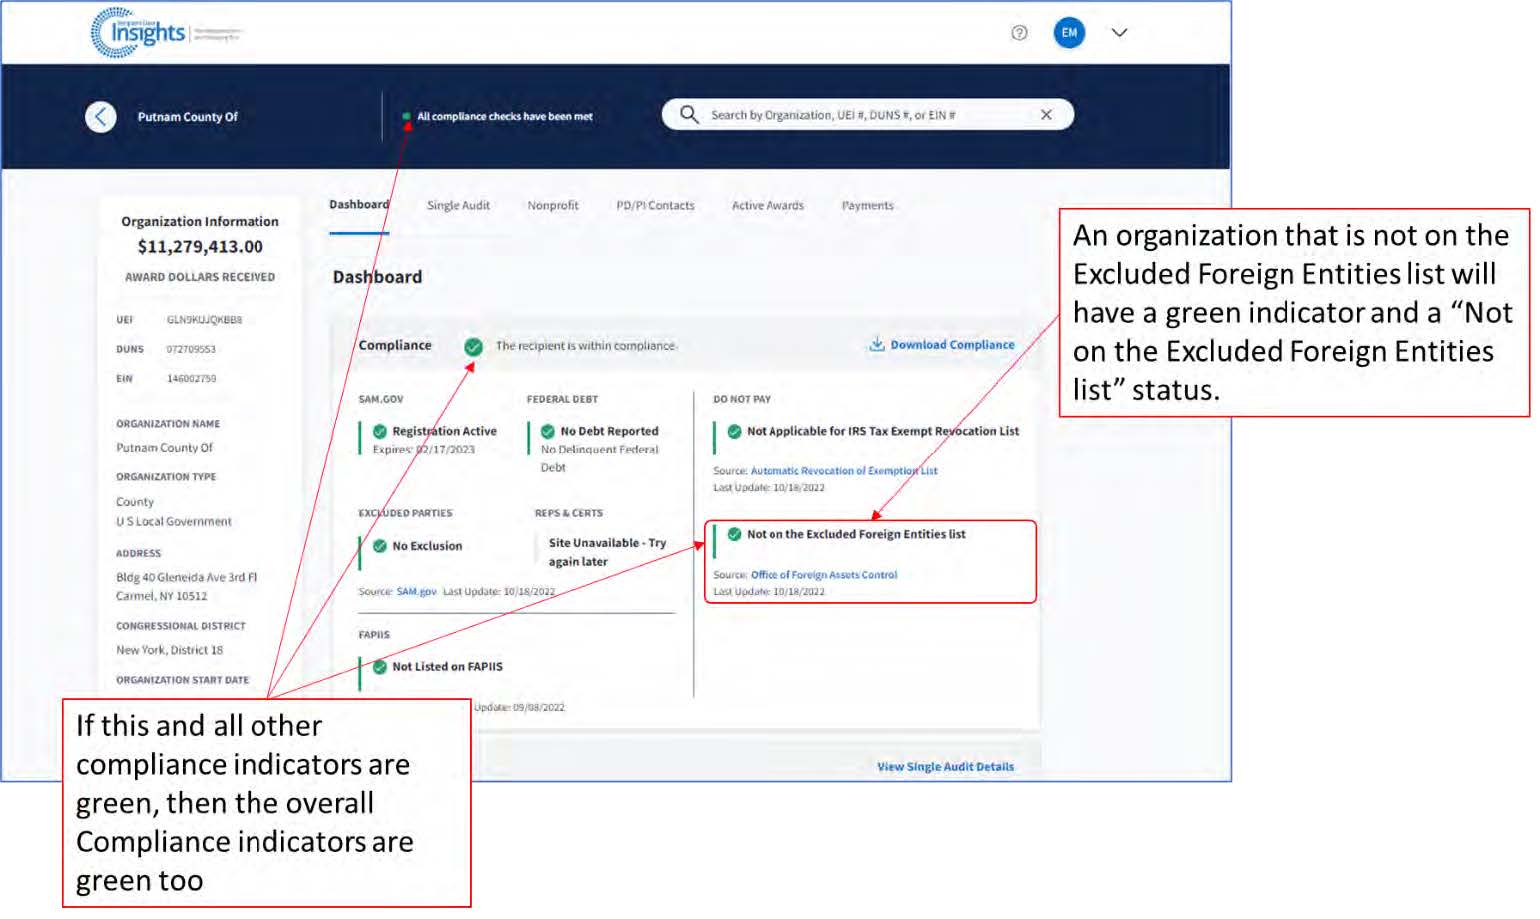The height and width of the screenshot is (919, 1540).
Task: Switch to the Single Audit tab
Action: (458, 206)
